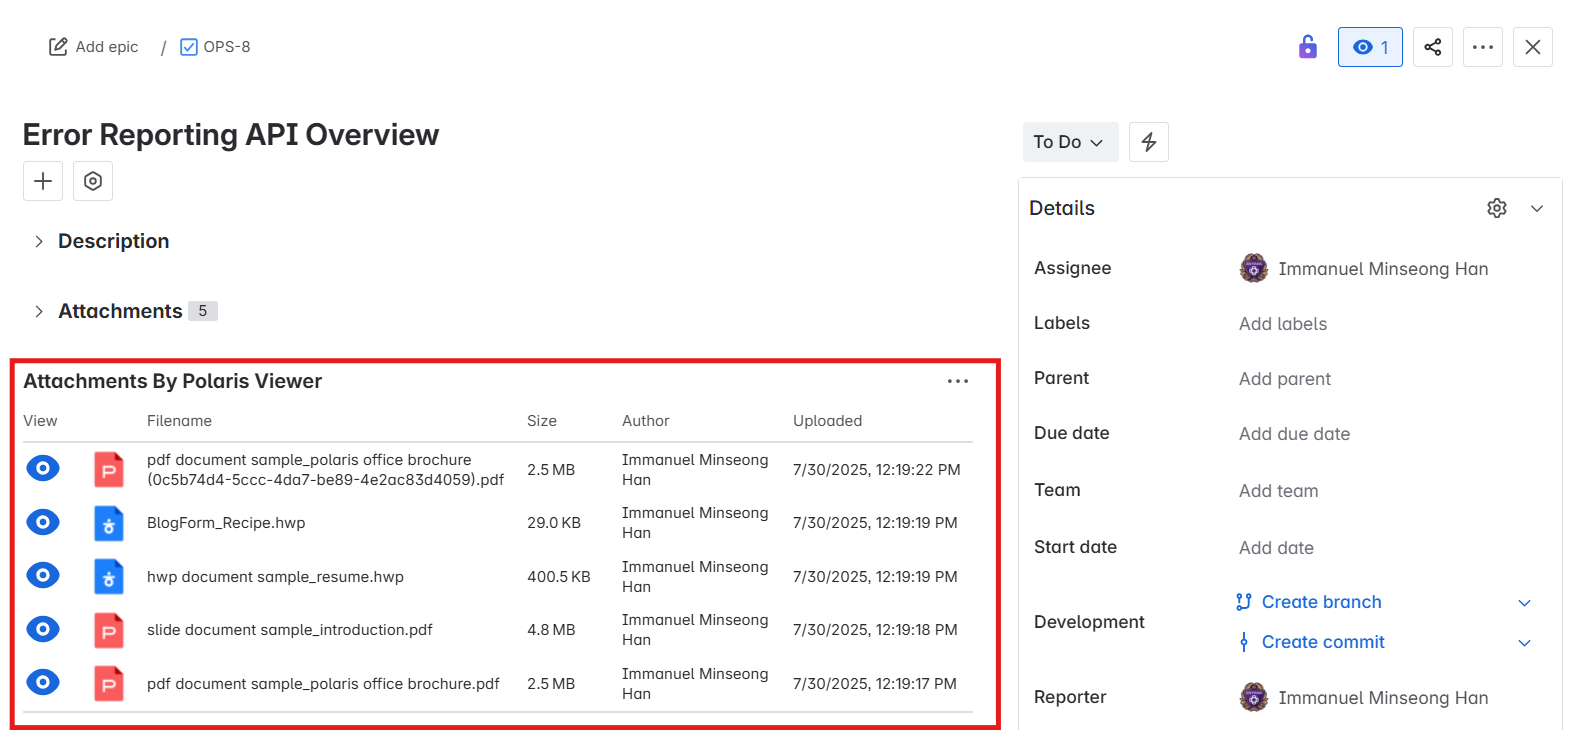The height and width of the screenshot is (730, 1582).
Task: Click the Details panel heading
Action: click(1062, 208)
